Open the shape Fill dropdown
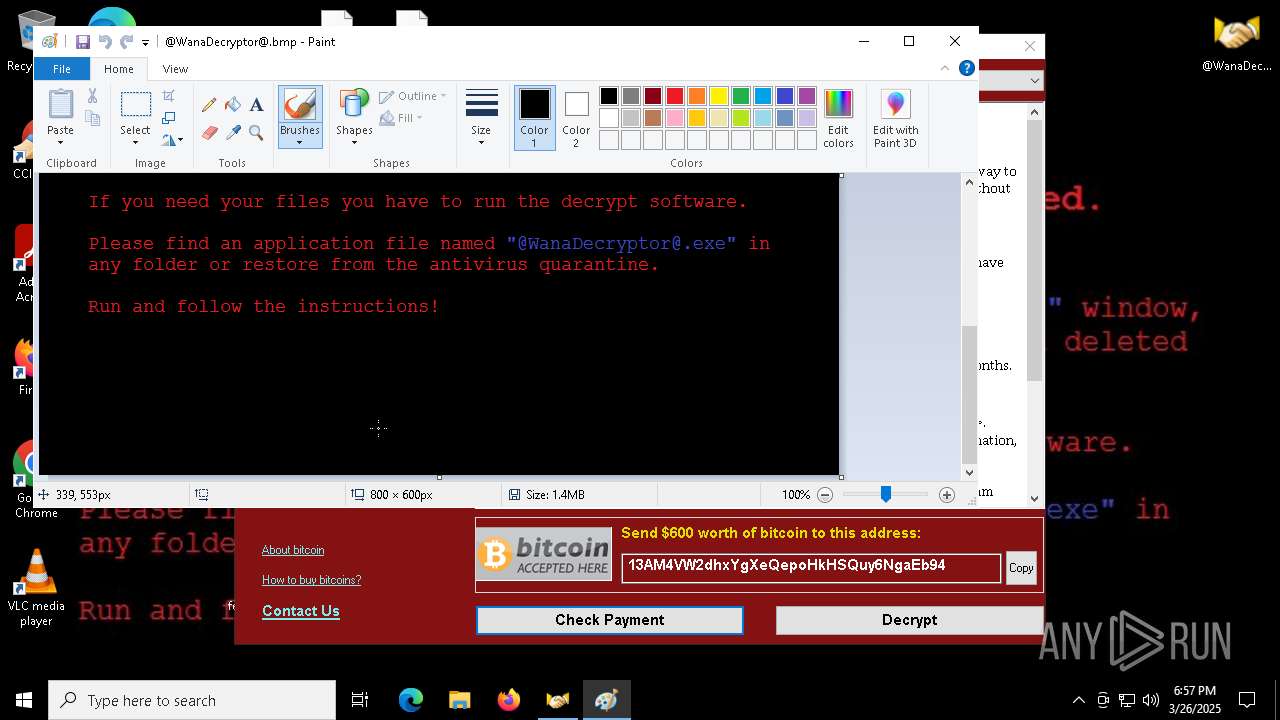 tap(401, 118)
